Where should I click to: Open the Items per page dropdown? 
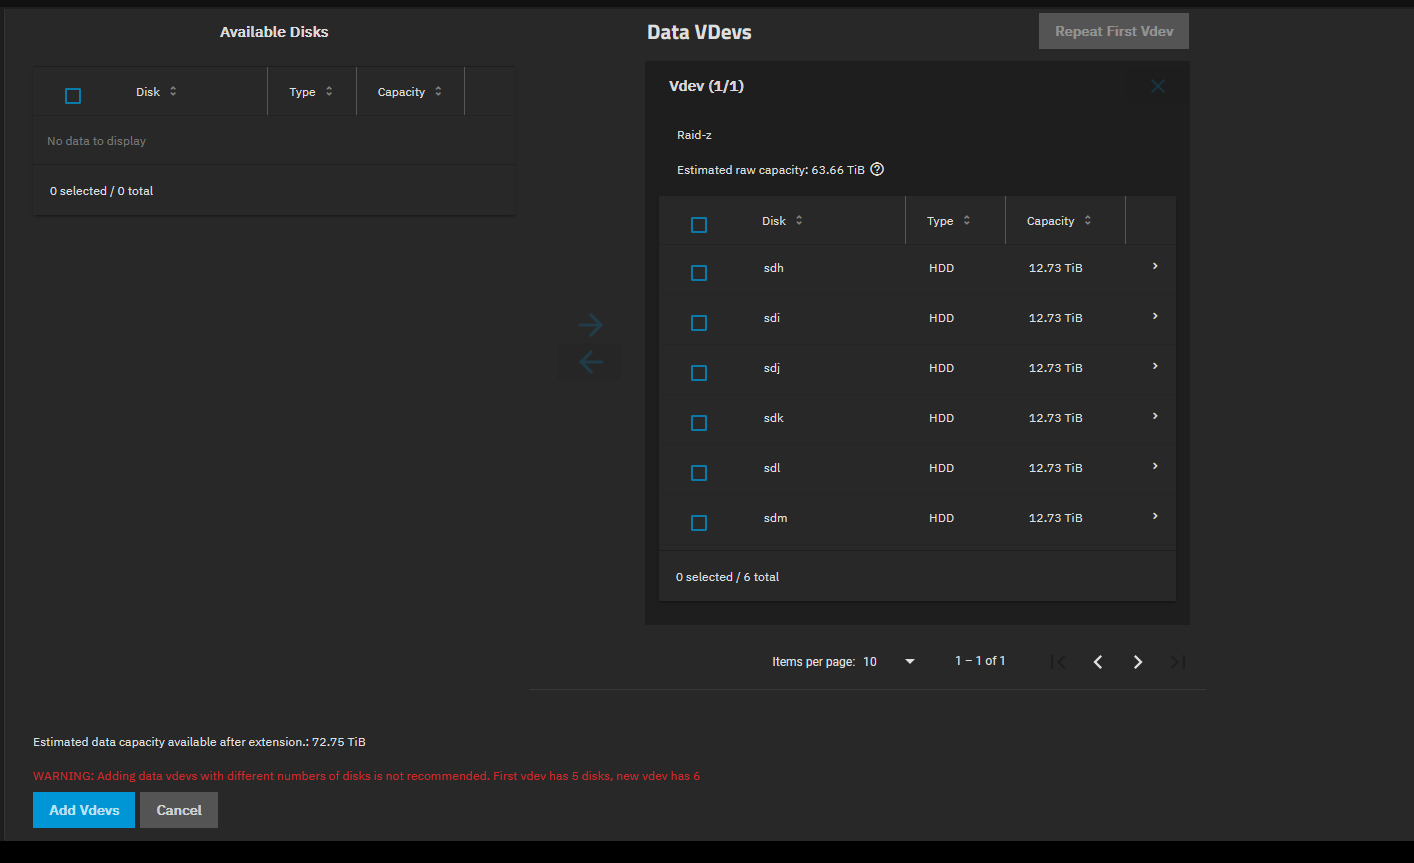point(889,662)
